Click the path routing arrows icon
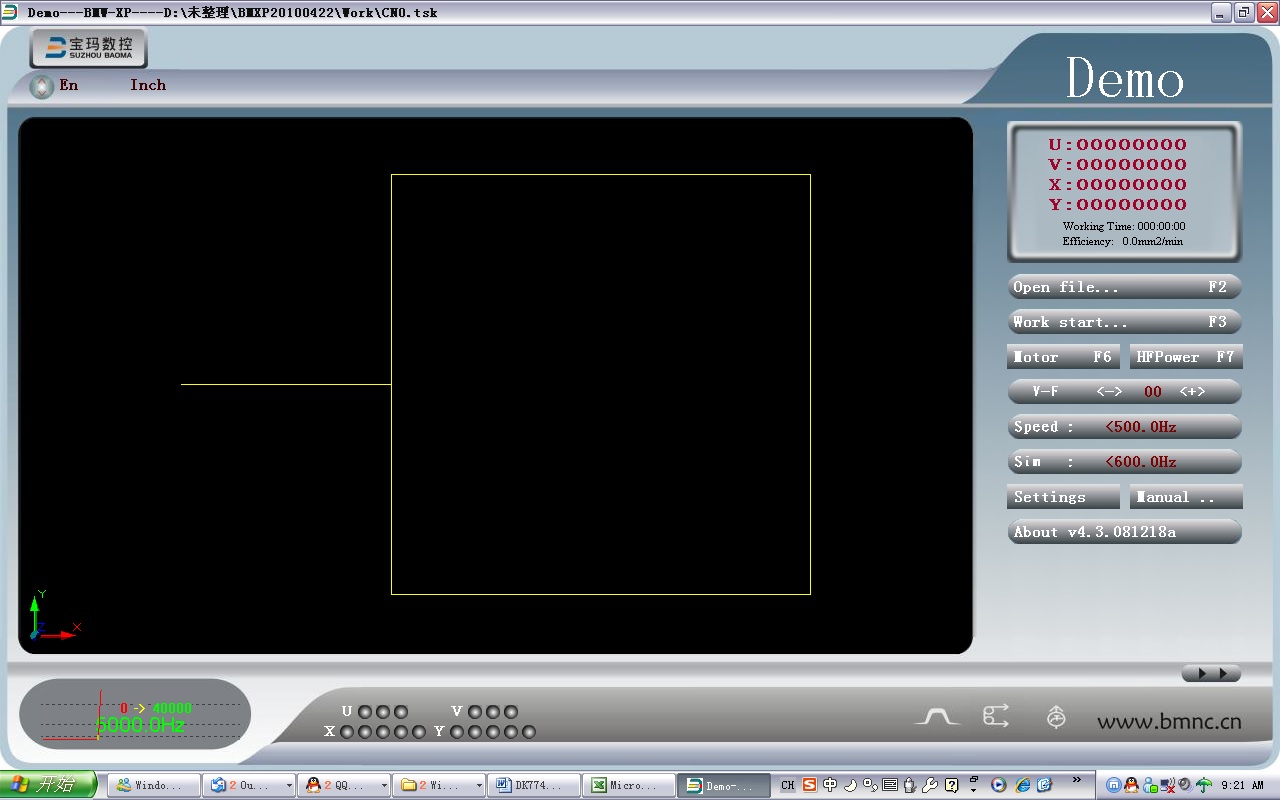The height and width of the screenshot is (800, 1280). (x=996, y=716)
